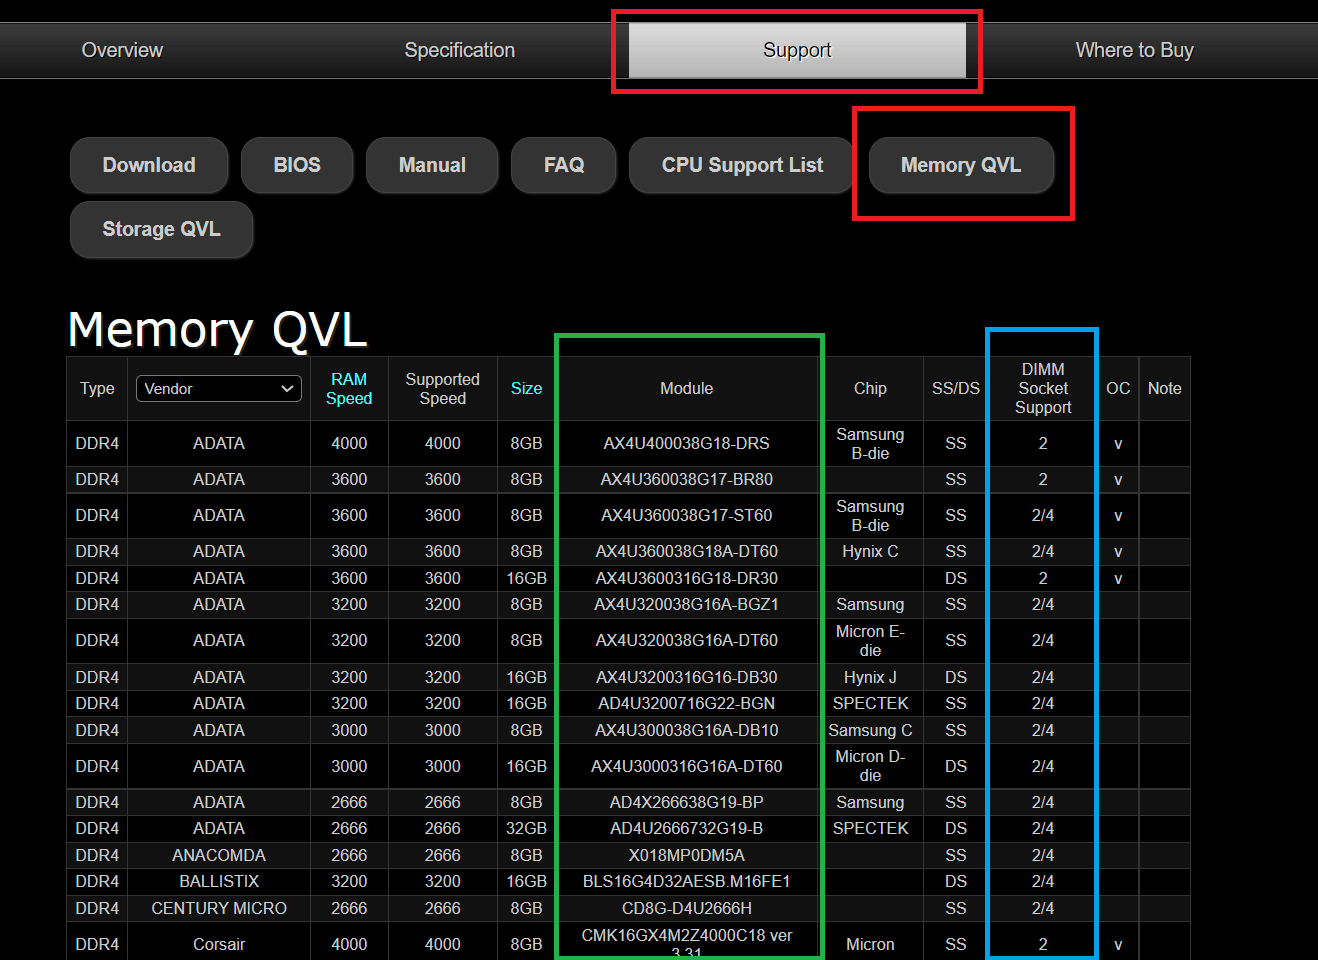
Task: Click the BALLISTIX vendor cell
Action: pyautogui.click(x=219, y=881)
